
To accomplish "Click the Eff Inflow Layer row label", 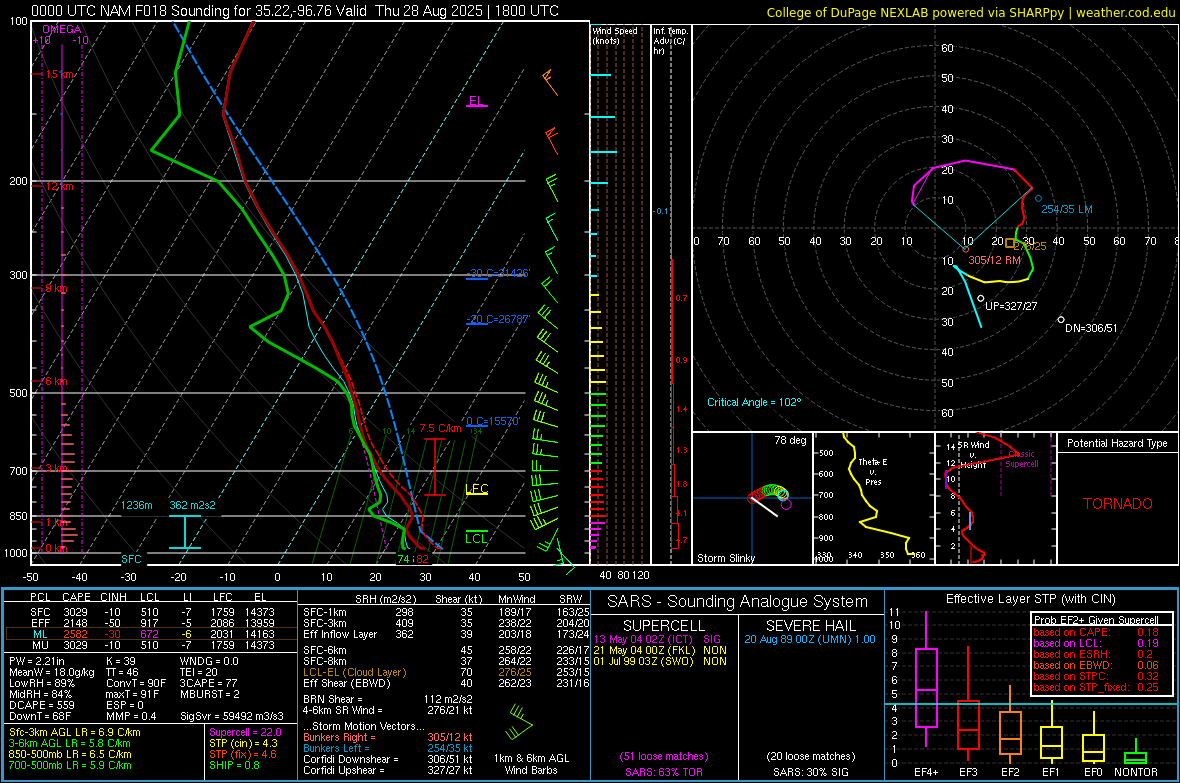I will 339,634.
